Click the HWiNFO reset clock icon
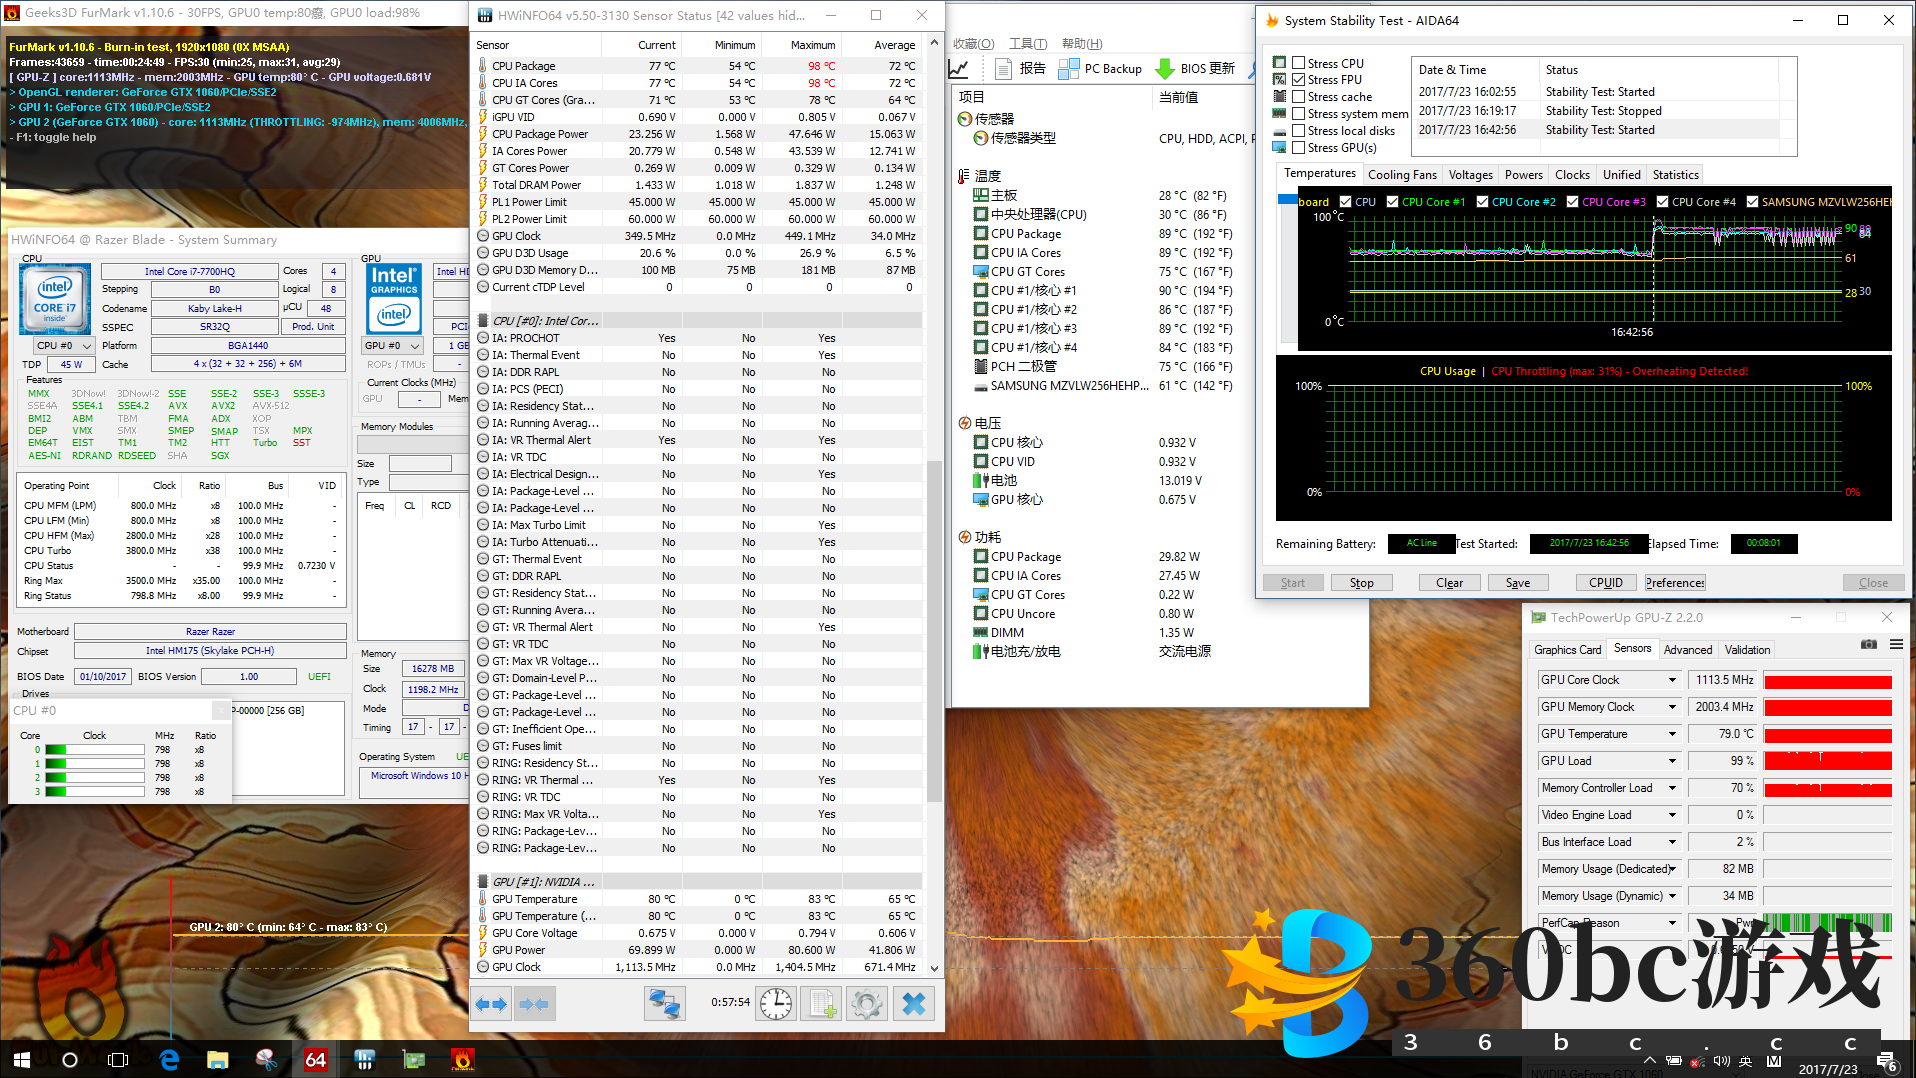The height and width of the screenshot is (1078, 1916). pyautogui.click(x=775, y=1004)
